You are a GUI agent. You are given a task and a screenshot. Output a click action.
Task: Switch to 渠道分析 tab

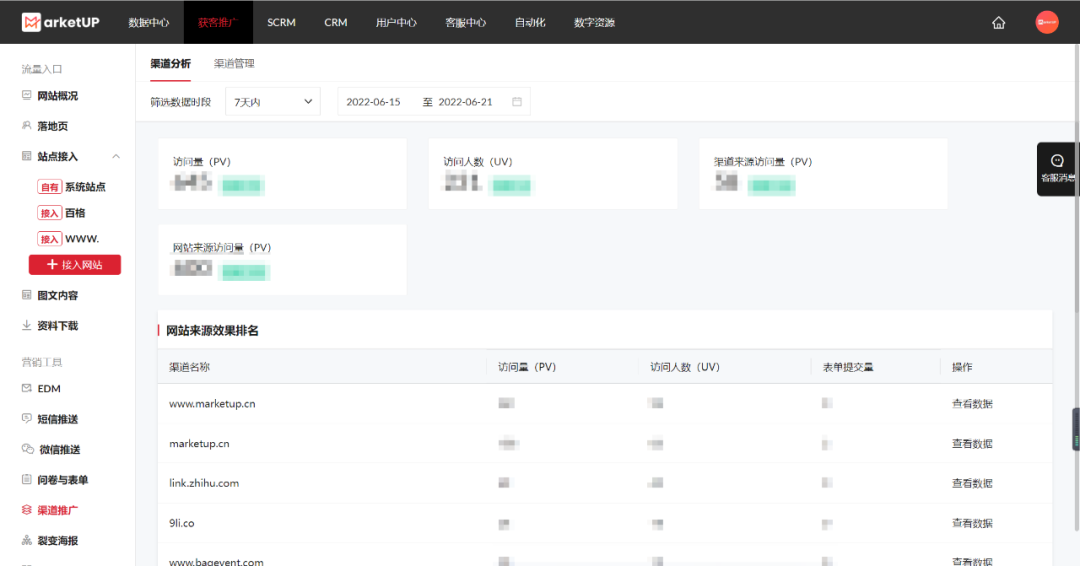point(170,63)
